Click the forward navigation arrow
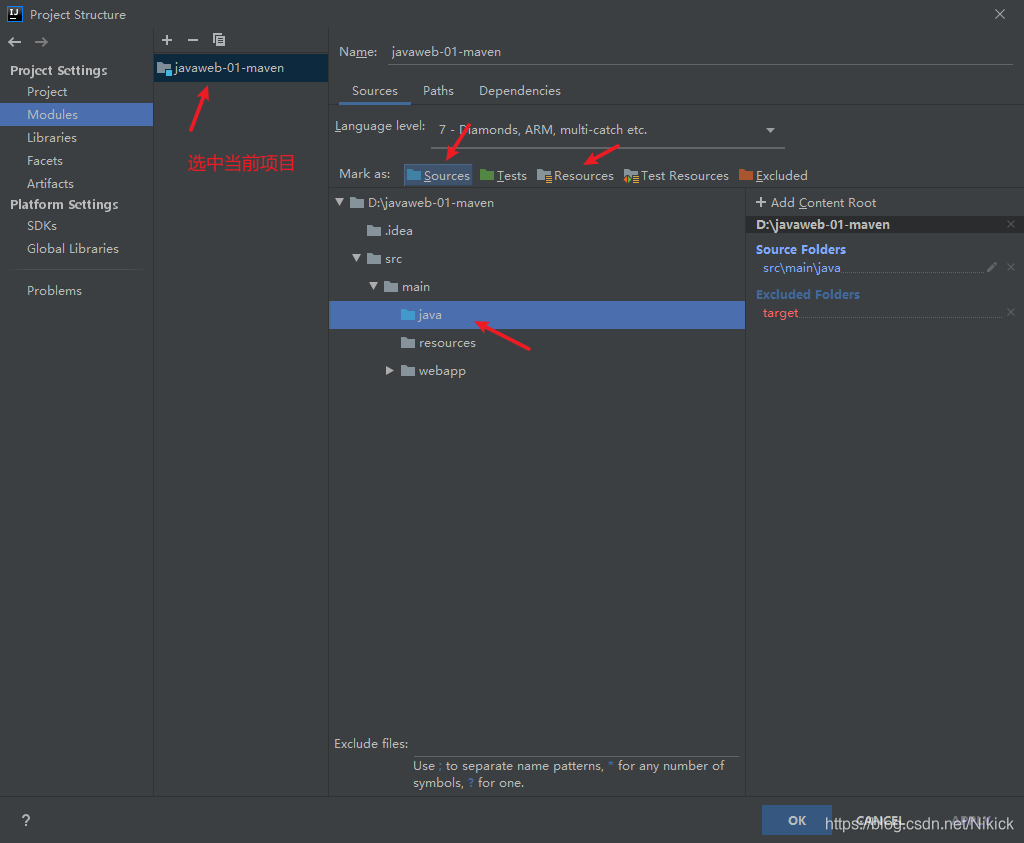Viewport: 1024px width, 843px height. click(41, 42)
